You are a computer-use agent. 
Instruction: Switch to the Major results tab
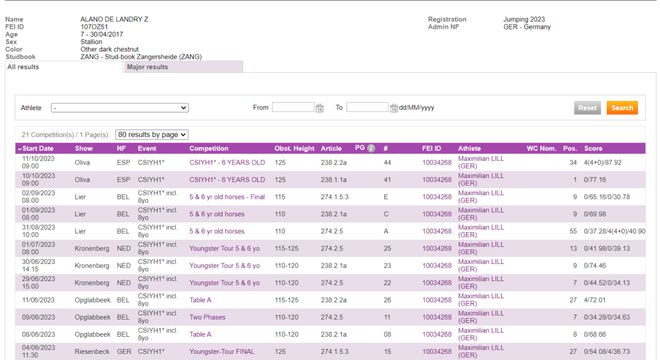click(183, 67)
